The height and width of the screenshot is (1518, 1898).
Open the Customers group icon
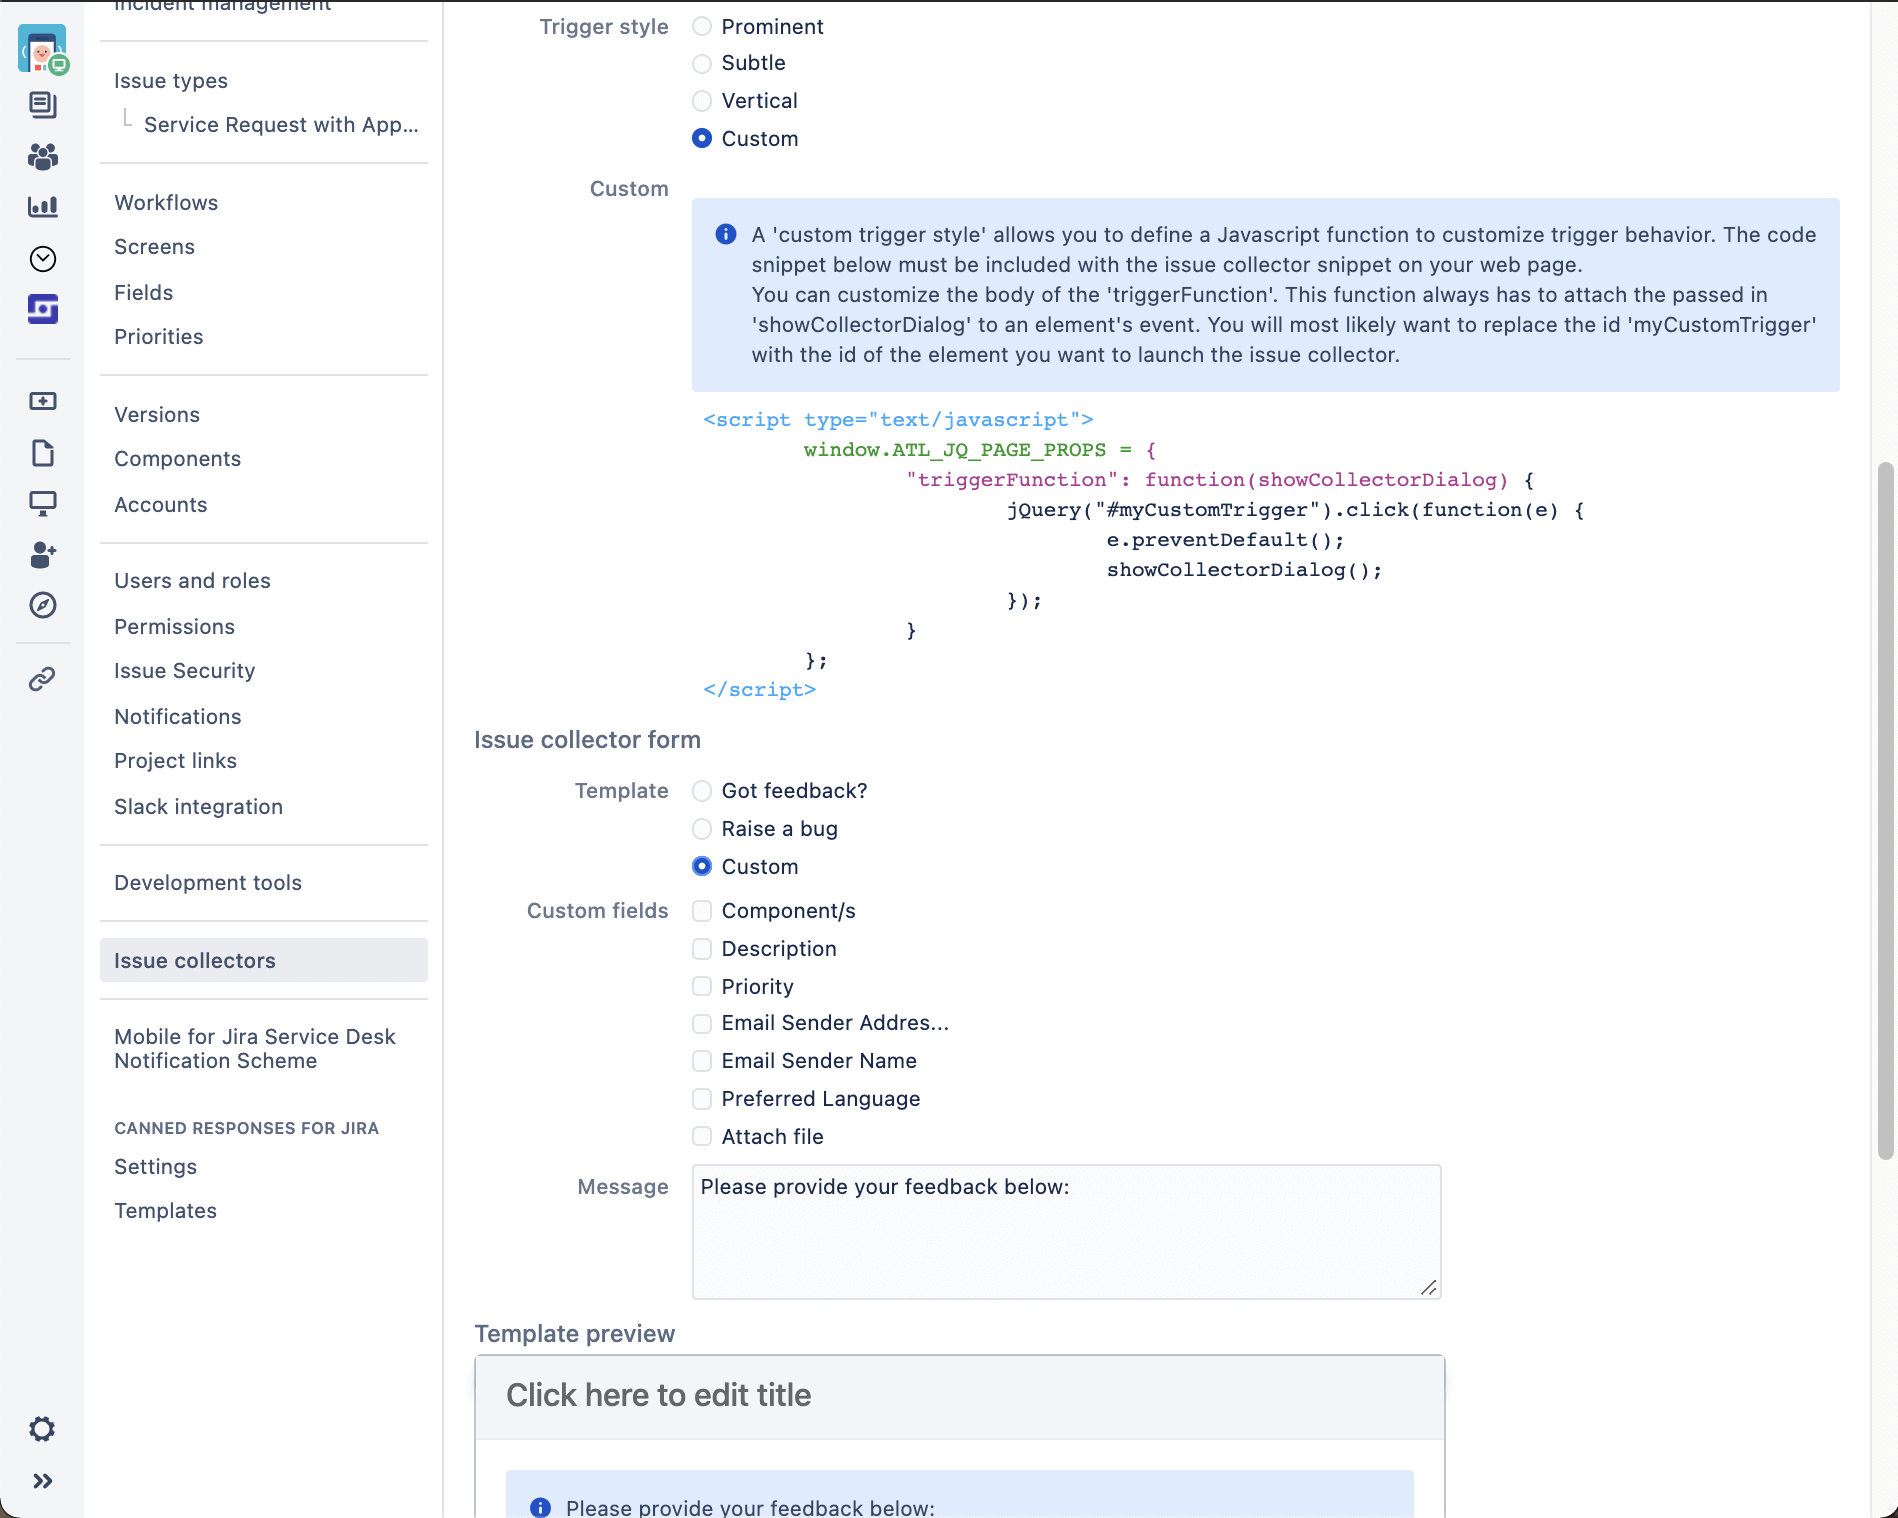[43, 156]
